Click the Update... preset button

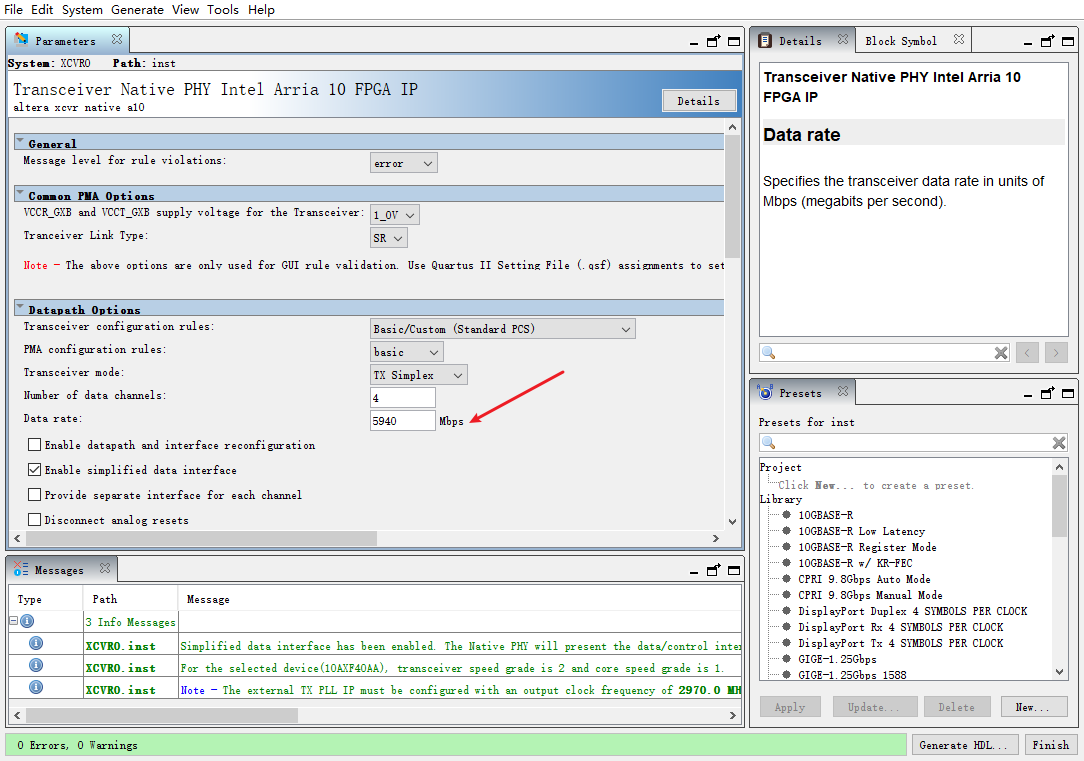tap(873, 707)
